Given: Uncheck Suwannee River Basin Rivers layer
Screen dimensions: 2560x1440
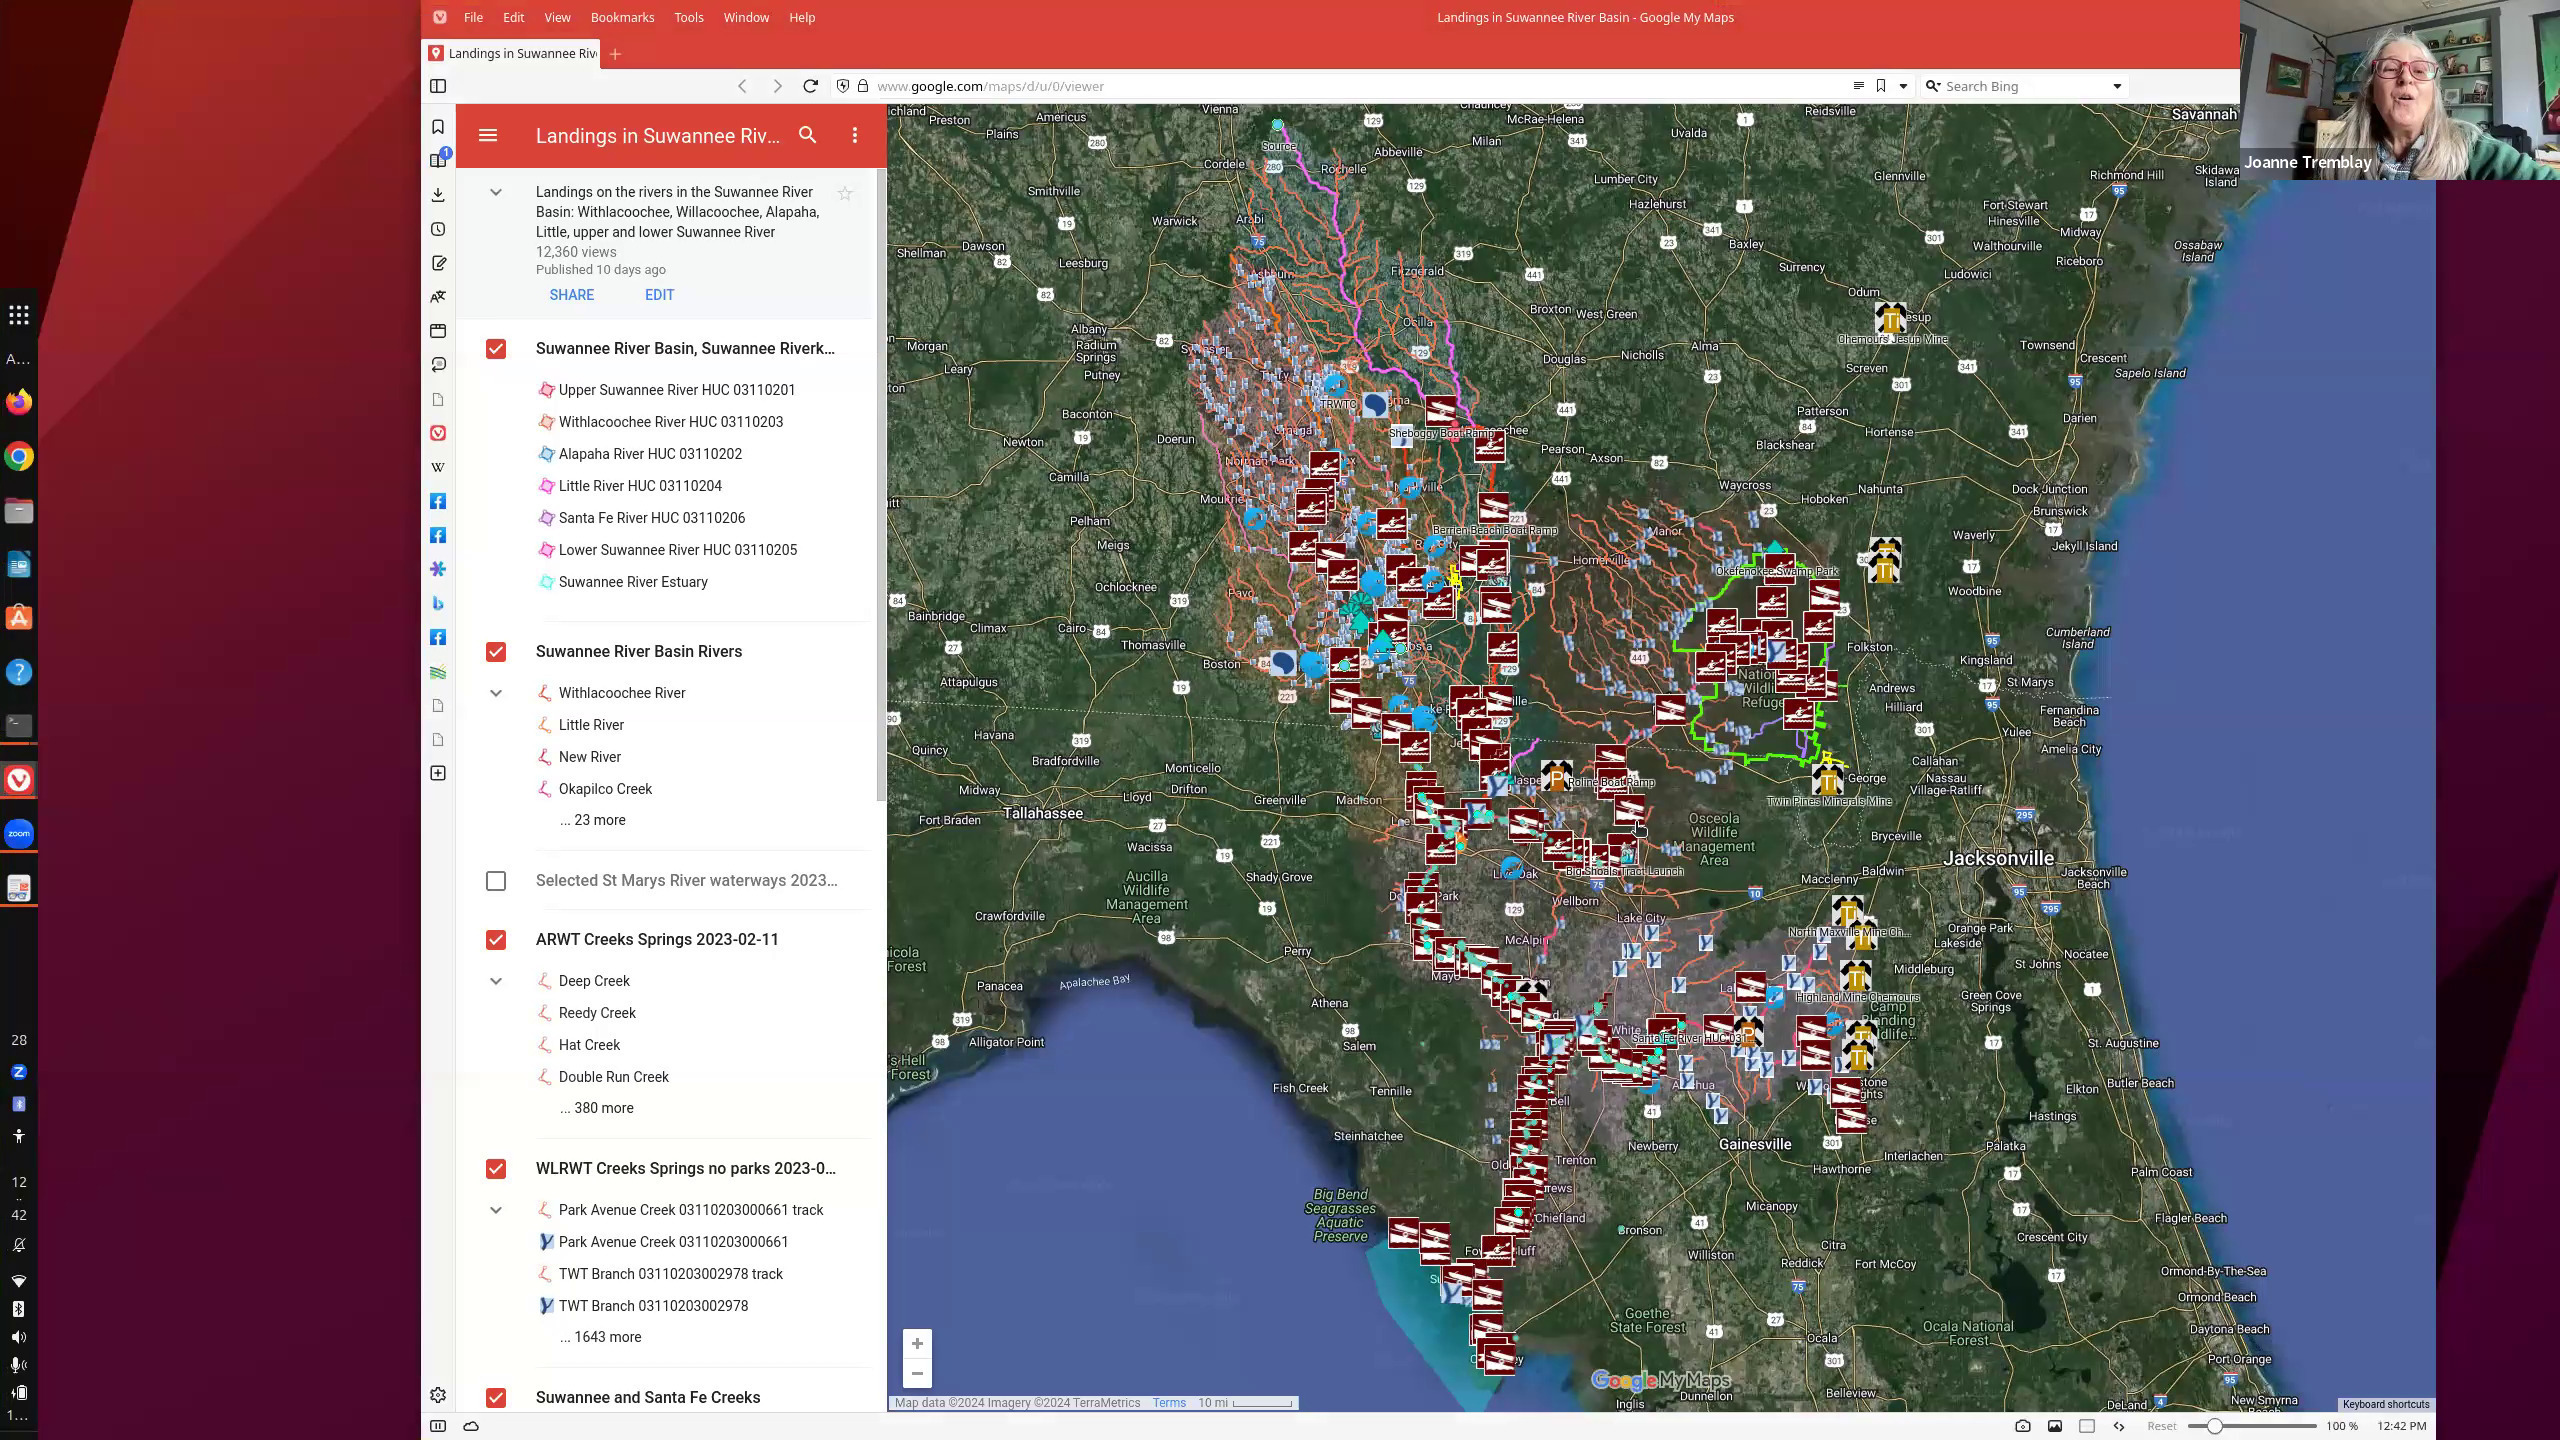Looking at the screenshot, I should pyautogui.click(x=496, y=652).
